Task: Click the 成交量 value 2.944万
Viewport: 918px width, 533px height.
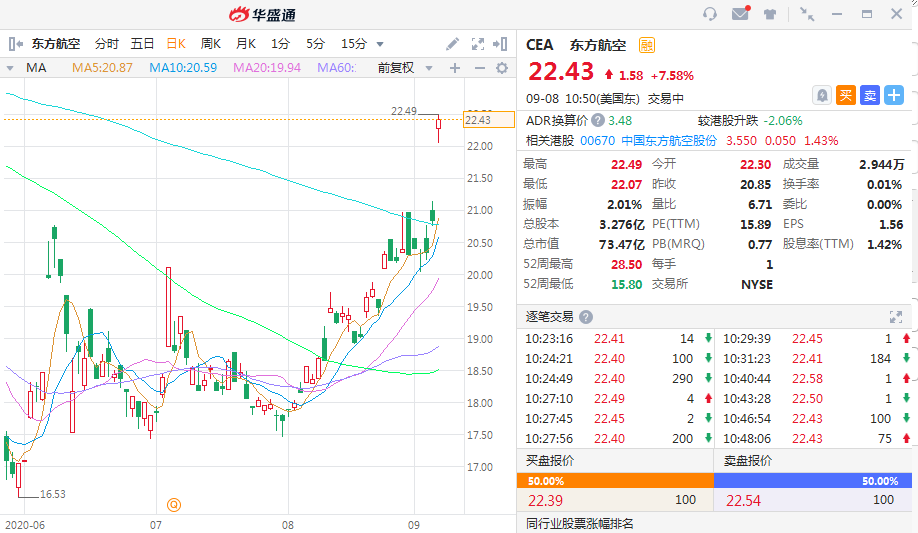Action: point(882,165)
